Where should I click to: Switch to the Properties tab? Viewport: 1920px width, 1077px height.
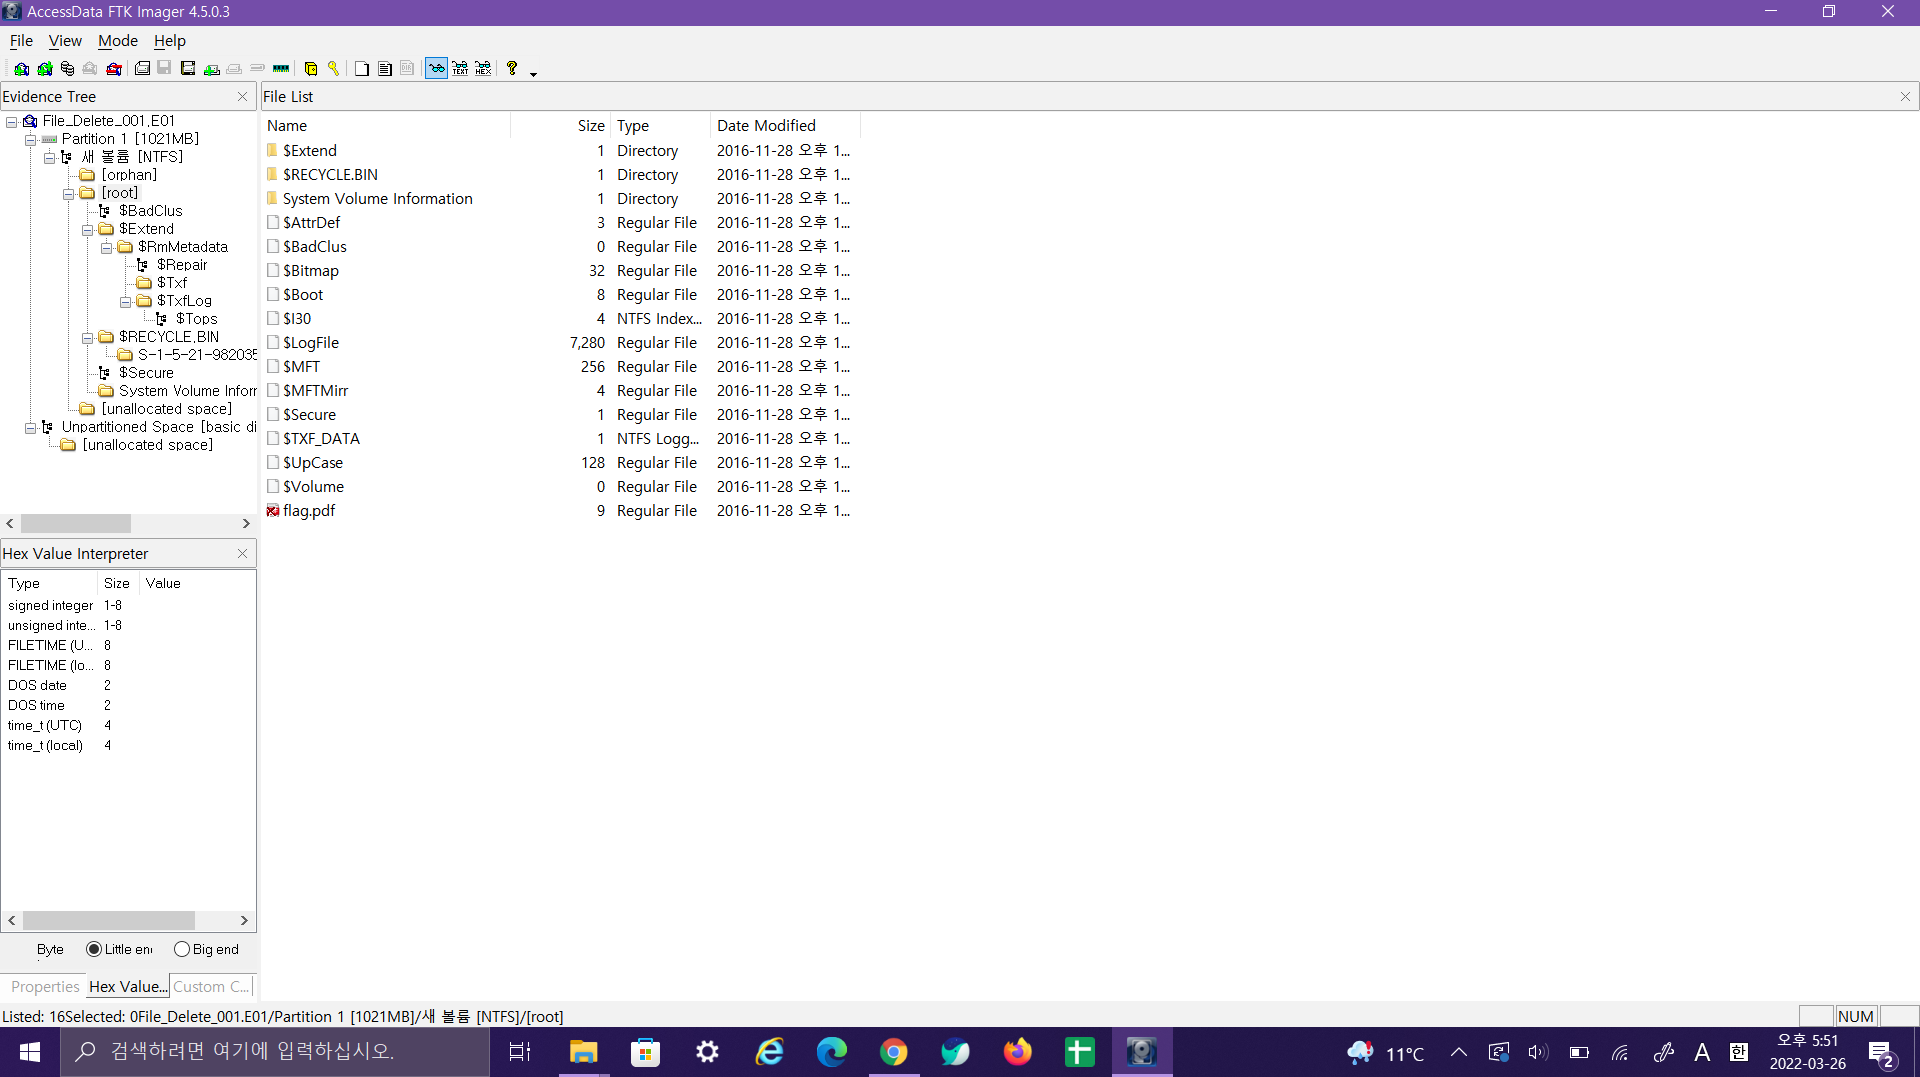[x=45, y=987]
